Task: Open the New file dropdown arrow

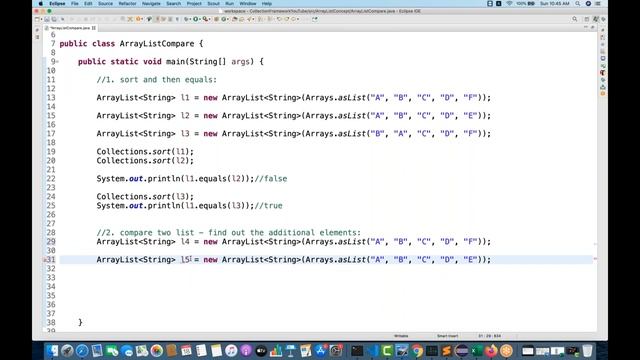Action: tap(41, 19)
